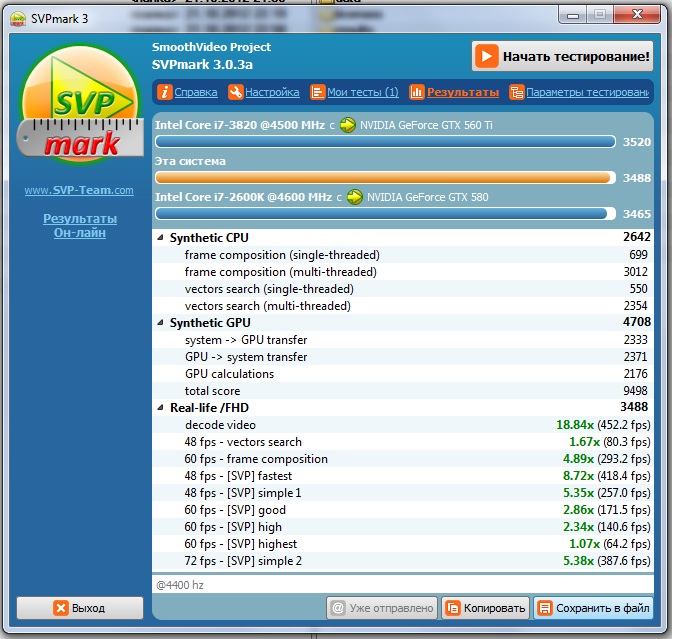Click the wrench icon beside Настройка
The height and width of the screenshot is (639, 674).
click(236, 93)
